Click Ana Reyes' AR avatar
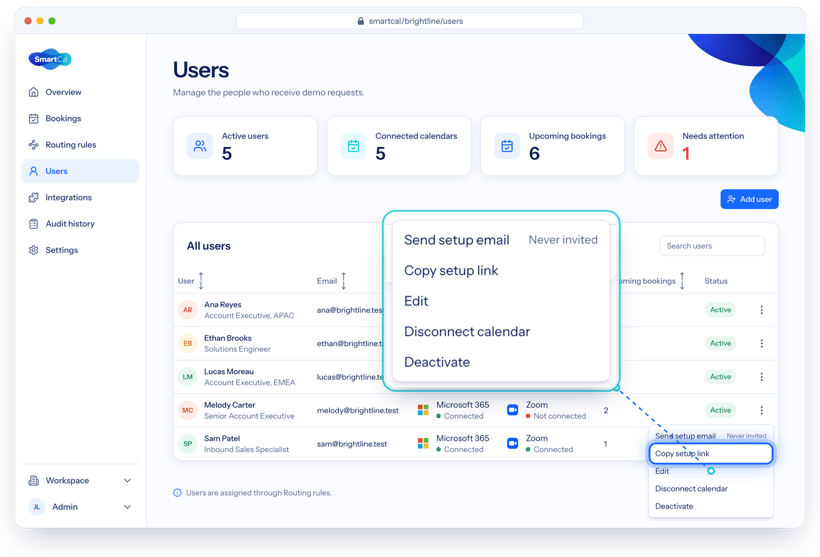The height and width of the screenshot is (557, 820). (x=188, y=310)
